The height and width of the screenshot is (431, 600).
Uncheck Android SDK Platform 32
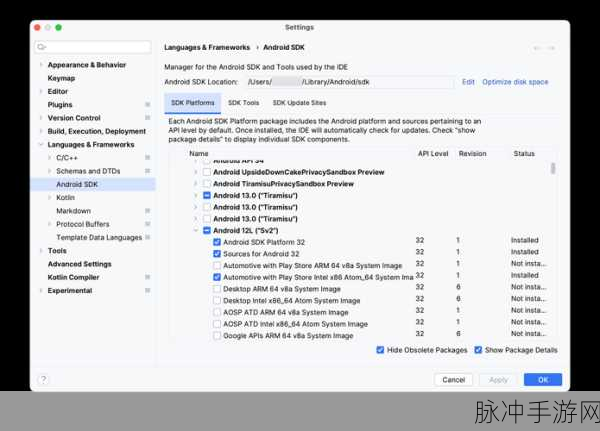point(217,242)
